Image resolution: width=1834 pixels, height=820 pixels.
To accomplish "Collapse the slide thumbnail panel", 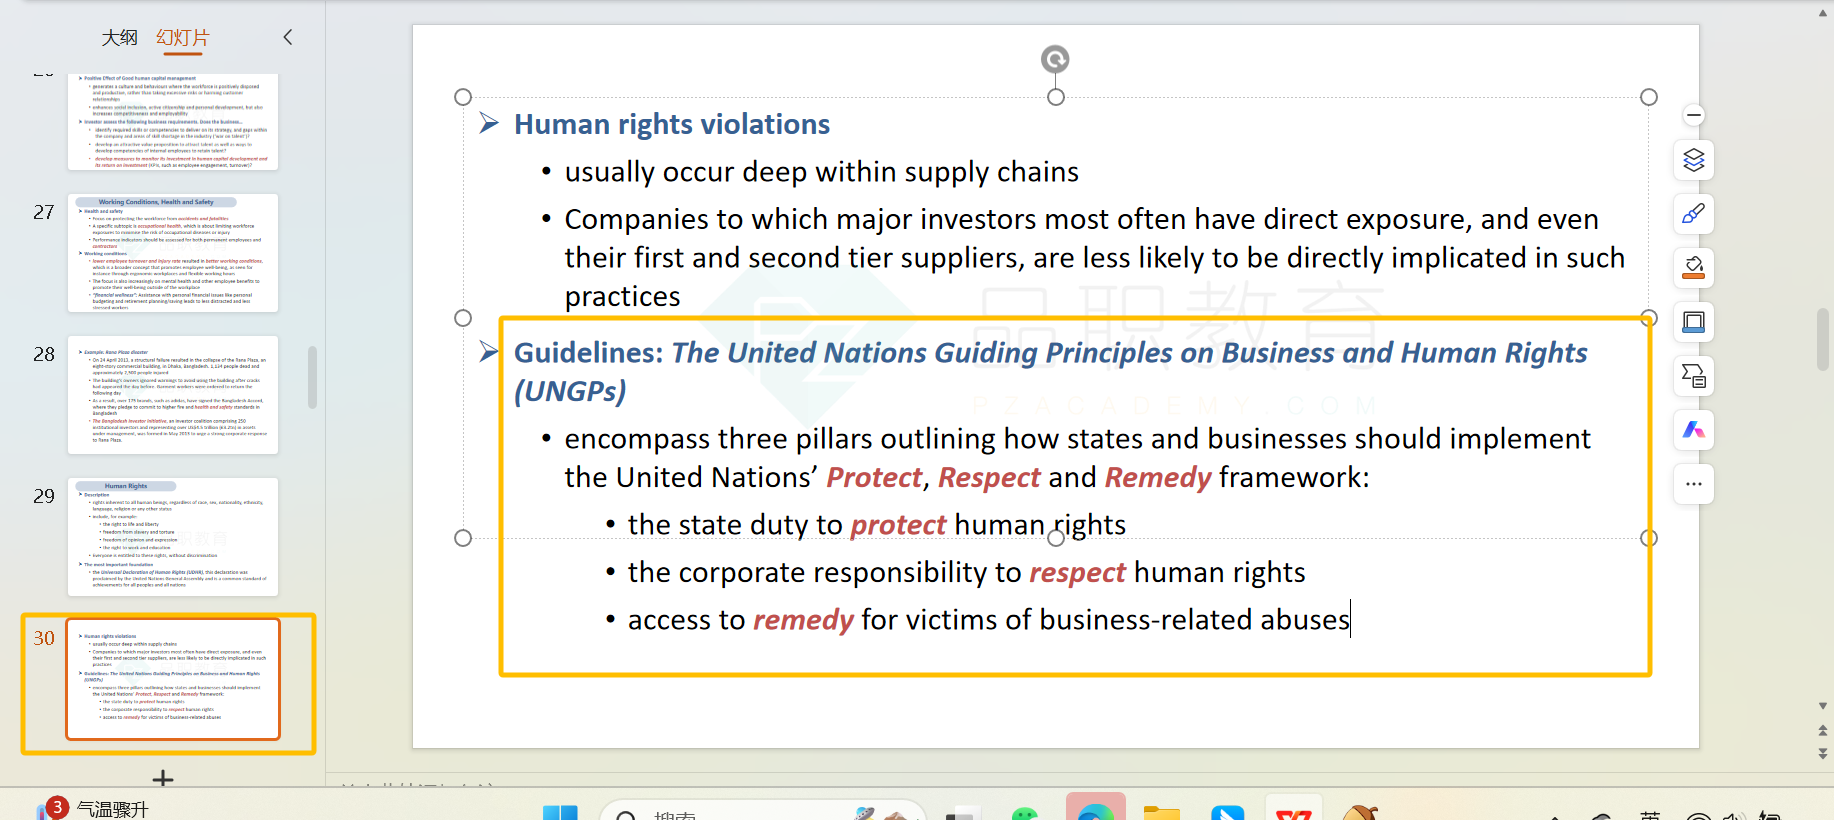I will (x=288, y=37).
